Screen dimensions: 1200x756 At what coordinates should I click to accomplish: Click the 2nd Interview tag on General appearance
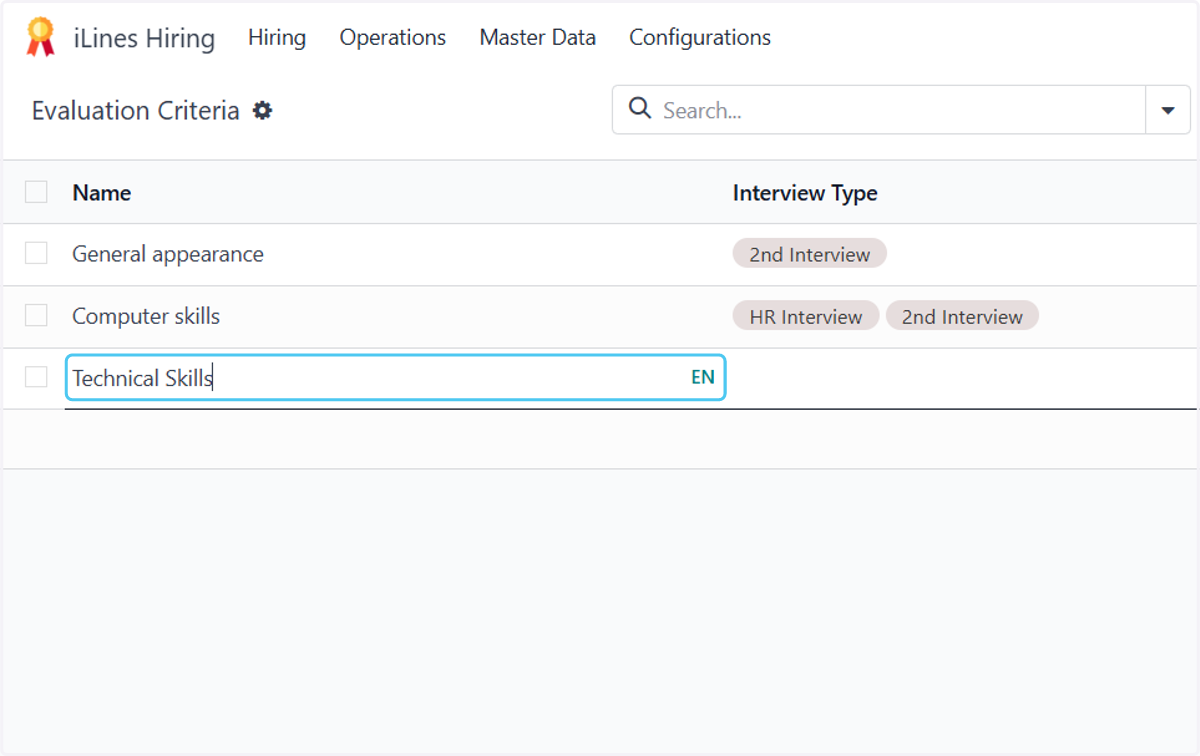point(810,254)
